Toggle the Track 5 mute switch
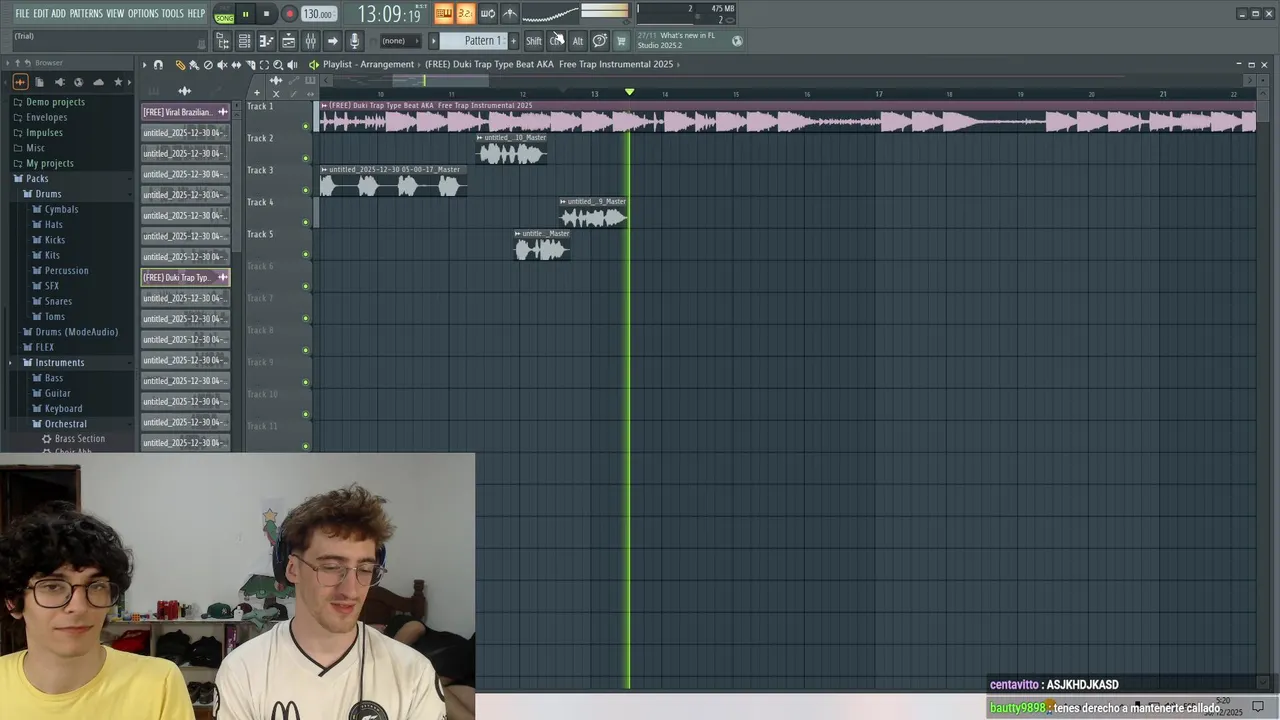 [306, 254]
